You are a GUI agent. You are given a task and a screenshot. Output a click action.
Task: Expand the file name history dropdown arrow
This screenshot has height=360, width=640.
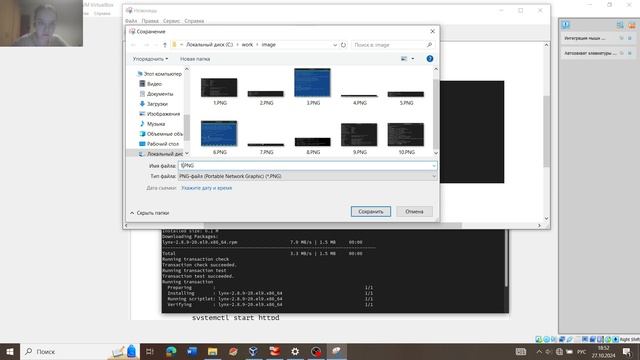point(434,166)
